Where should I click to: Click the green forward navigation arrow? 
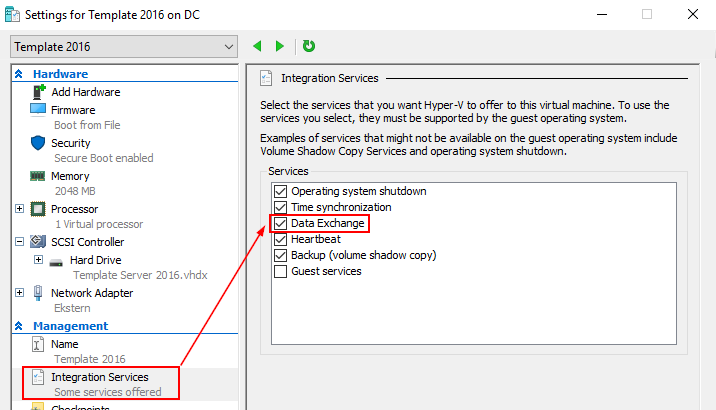280,46
